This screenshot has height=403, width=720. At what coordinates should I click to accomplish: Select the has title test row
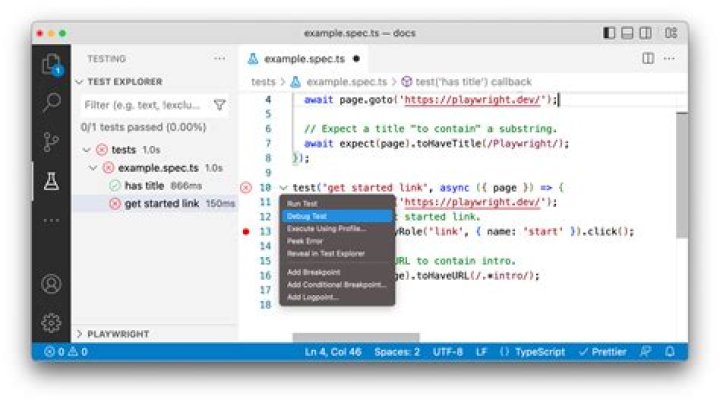[154, 186]
